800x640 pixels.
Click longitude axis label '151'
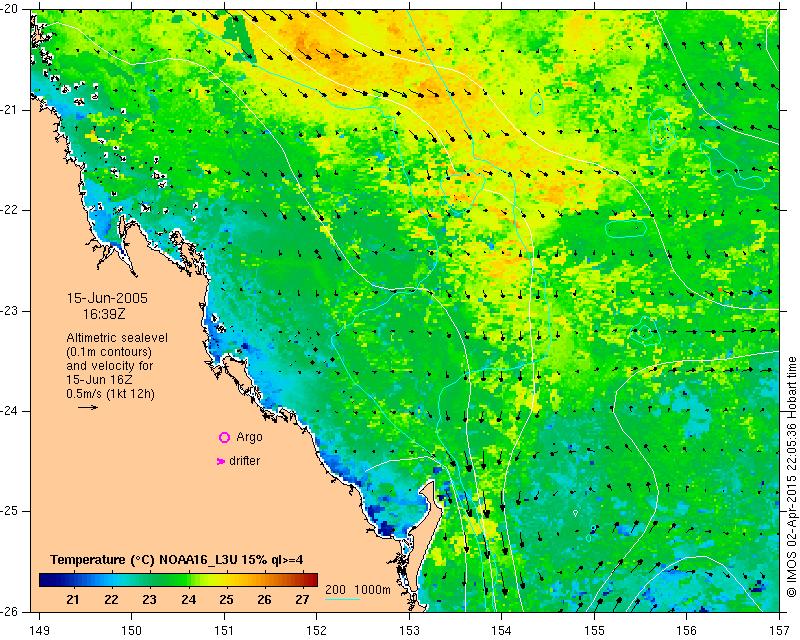(224, 631)
